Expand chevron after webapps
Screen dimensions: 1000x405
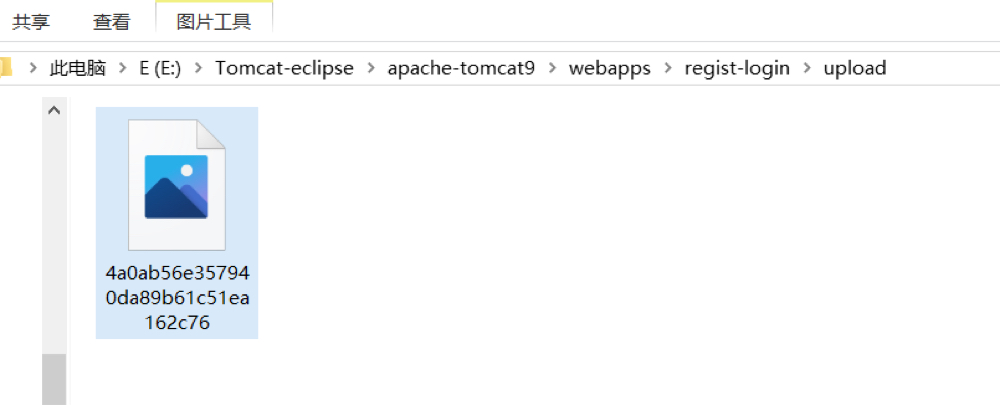(x=667, y=68)
